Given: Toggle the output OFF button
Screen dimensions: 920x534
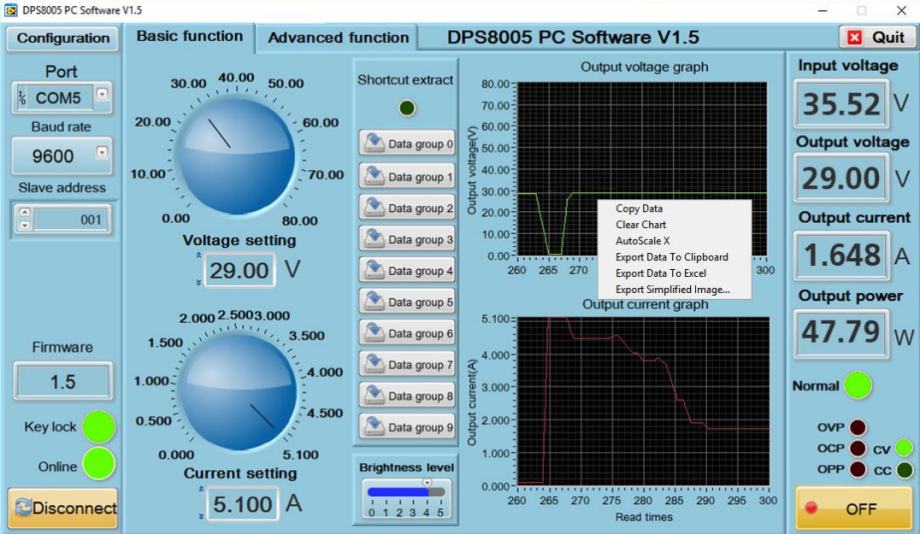Looking at the screenshot, I should point(853,508).
